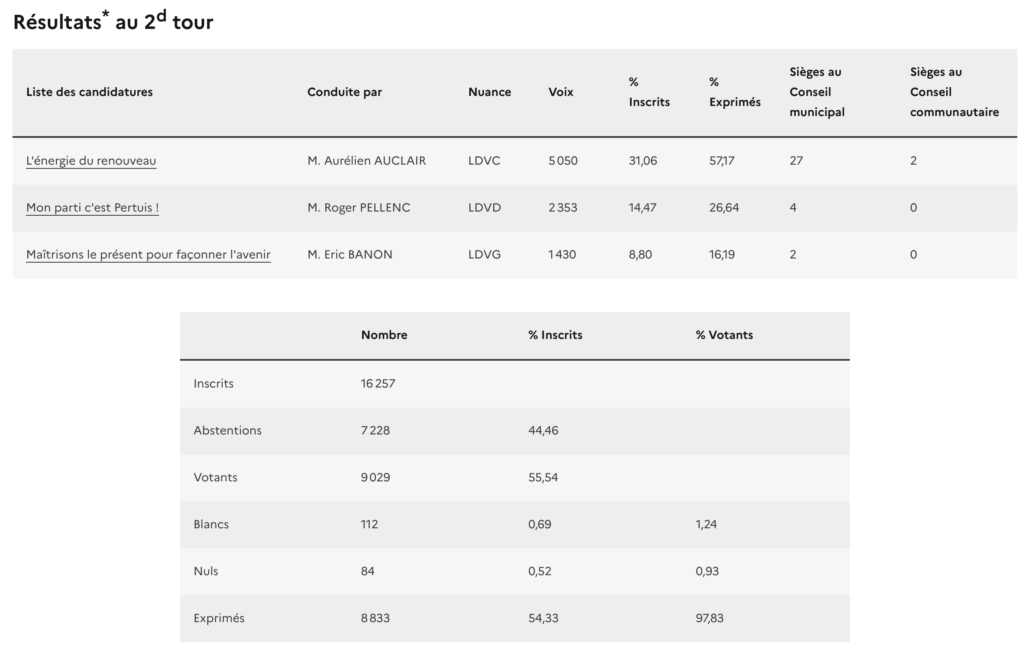
Task: Click the % Votants column header
Action: click(x=724, y=335)
